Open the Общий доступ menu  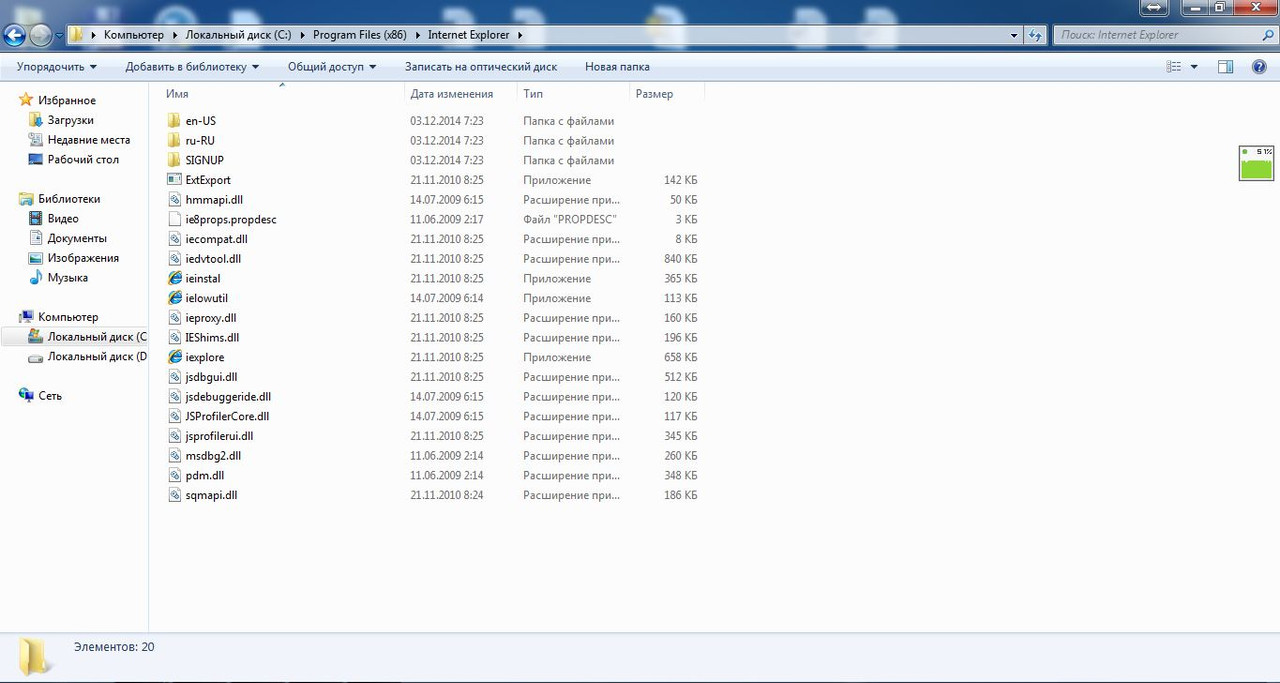click(332, 67)
